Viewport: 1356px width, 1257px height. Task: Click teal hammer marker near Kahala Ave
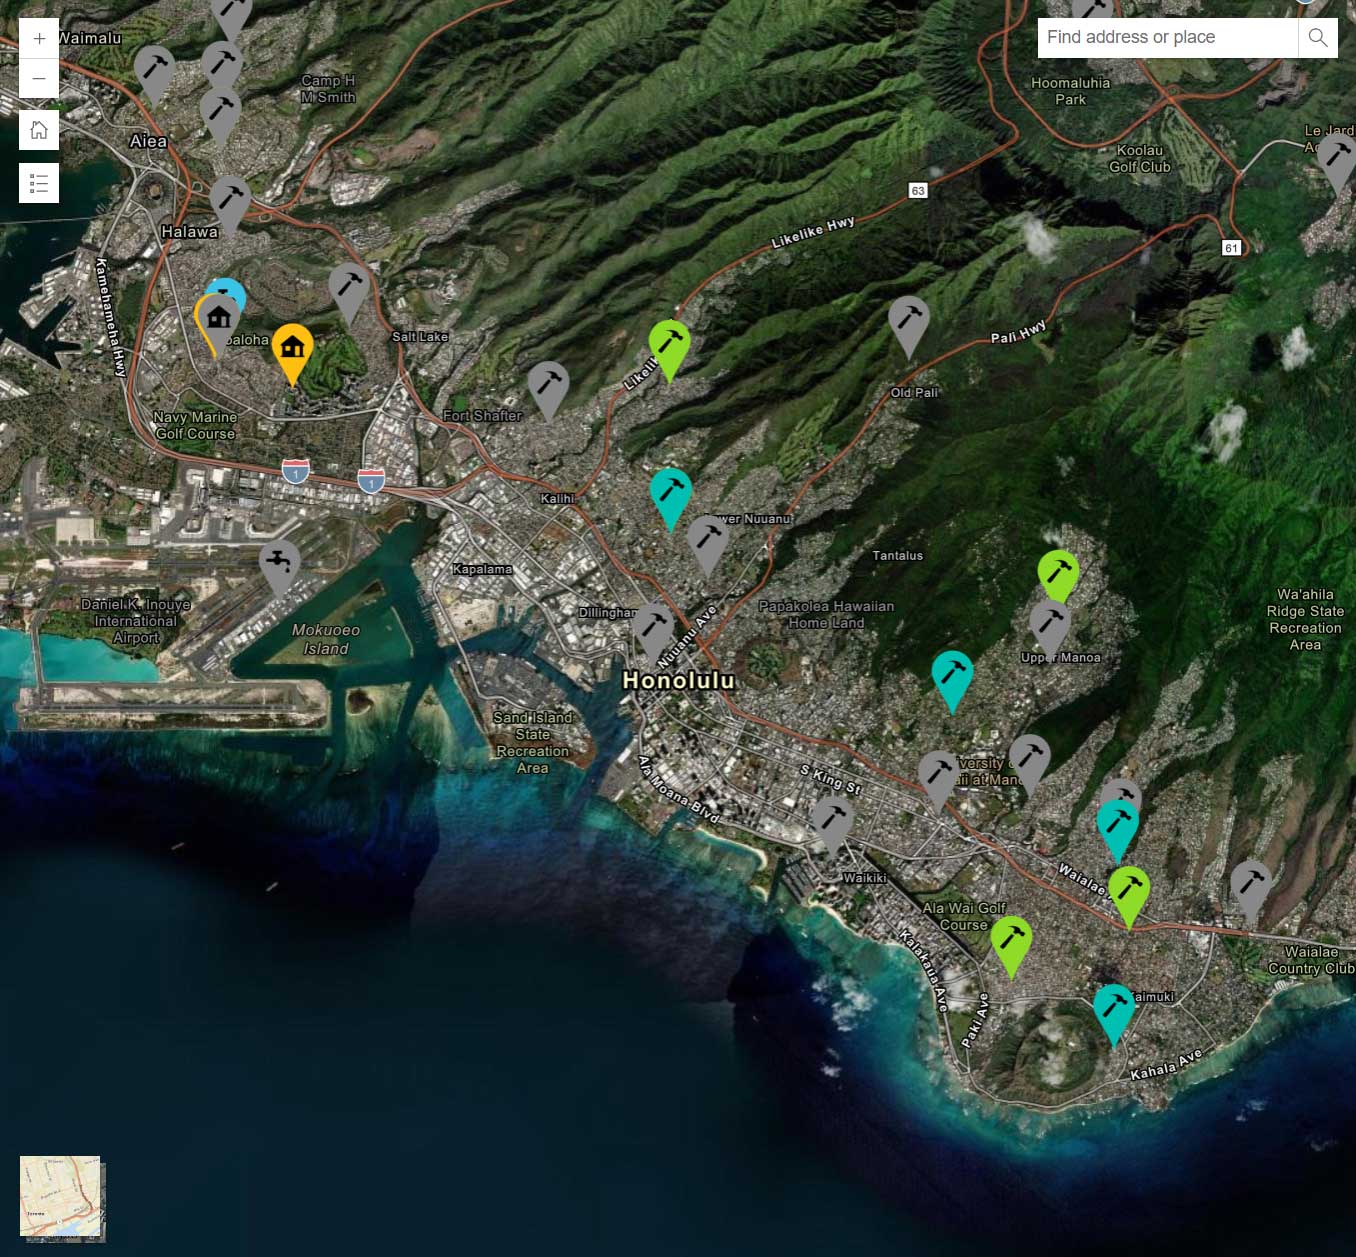click(1113, 1009)
